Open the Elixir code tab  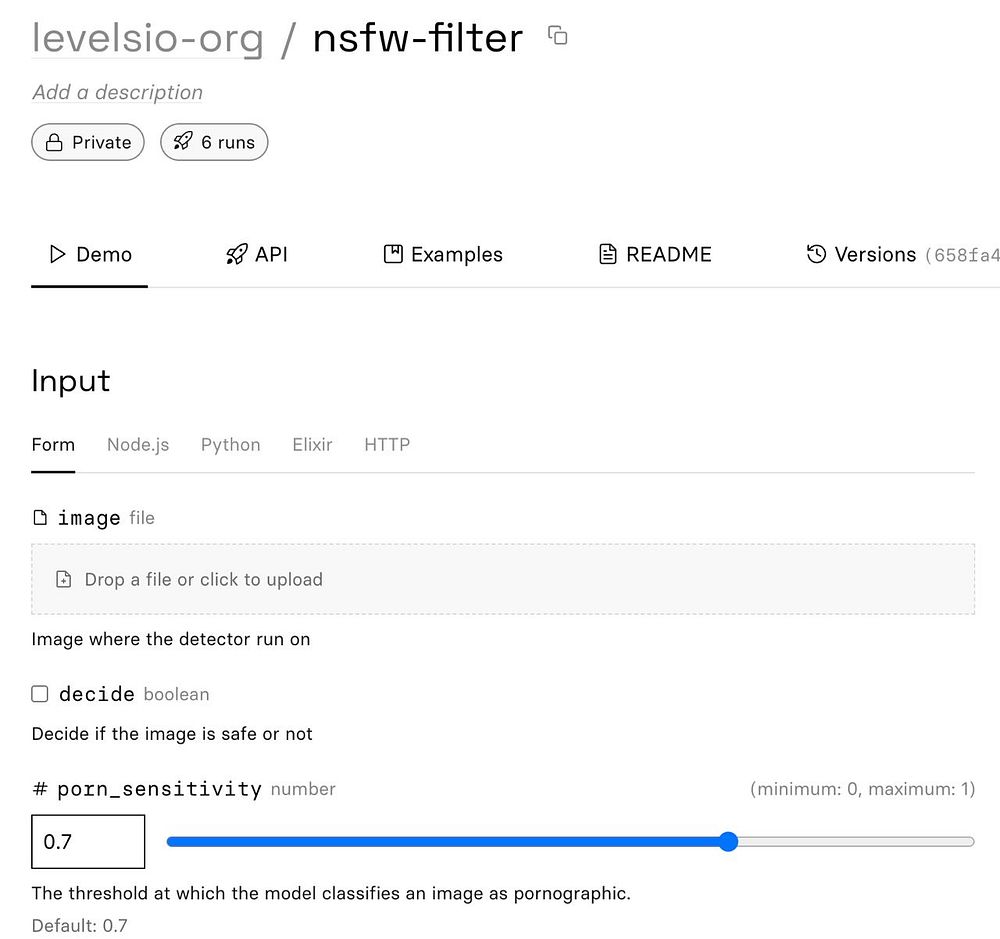(x=312, y=444)
